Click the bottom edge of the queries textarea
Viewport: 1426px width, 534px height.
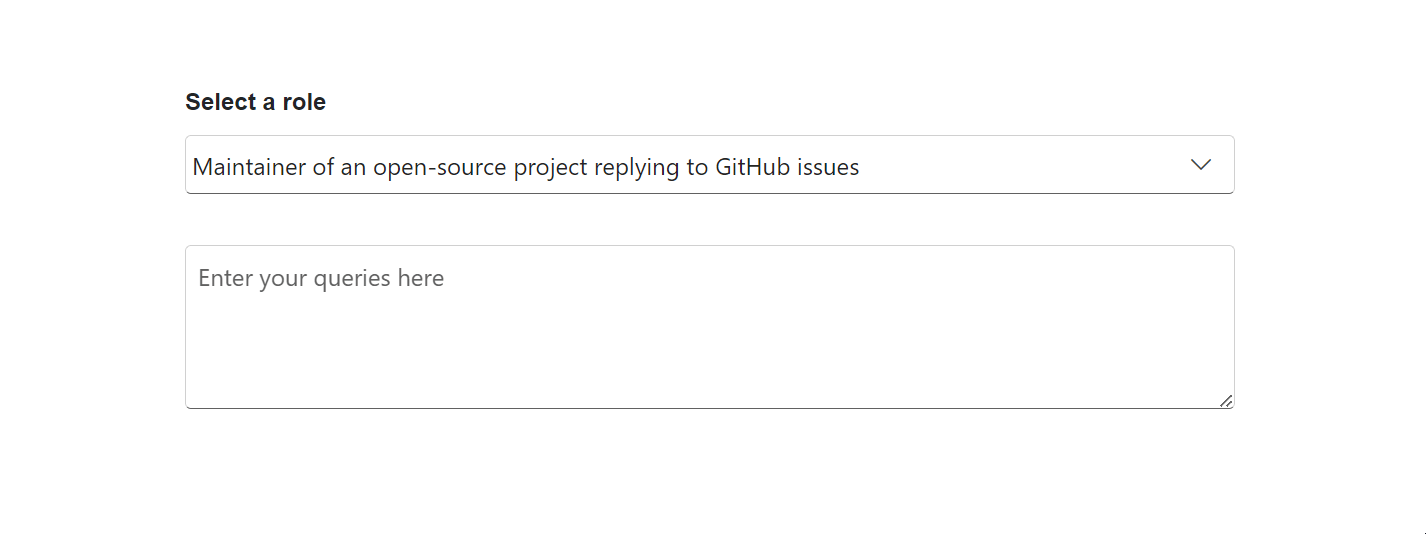[x=709, y=408]
